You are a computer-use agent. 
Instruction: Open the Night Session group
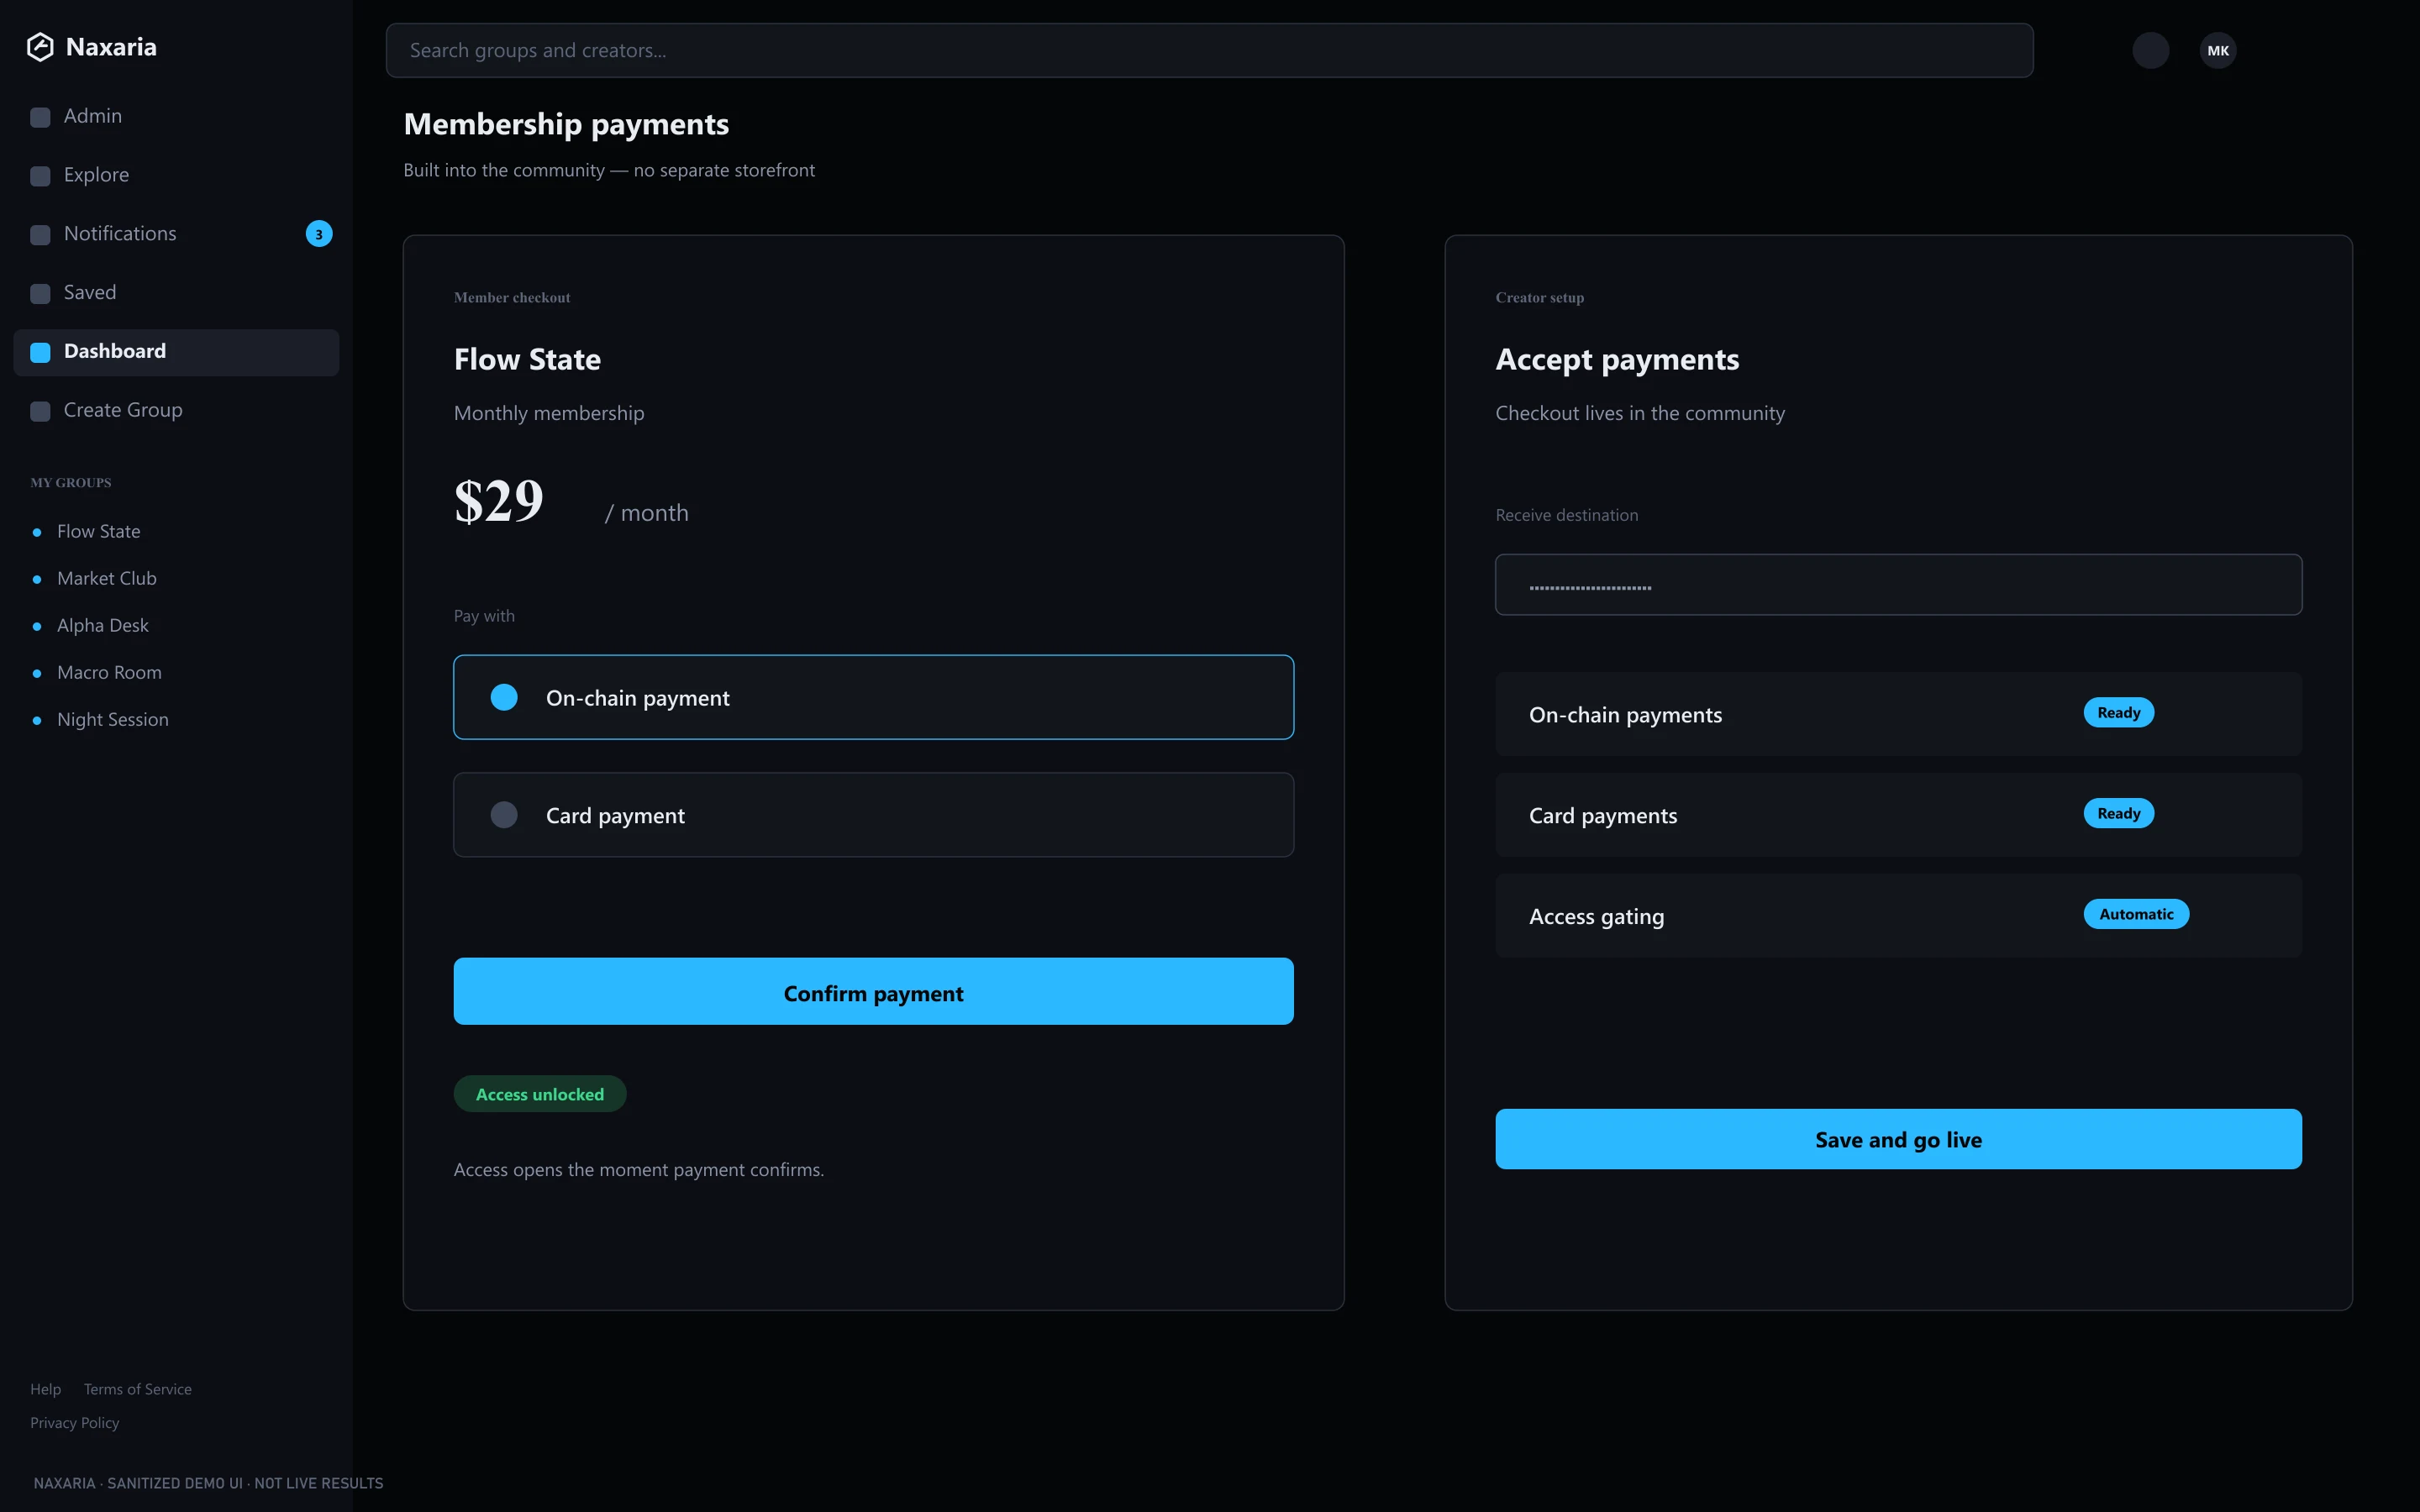point(112,720)
